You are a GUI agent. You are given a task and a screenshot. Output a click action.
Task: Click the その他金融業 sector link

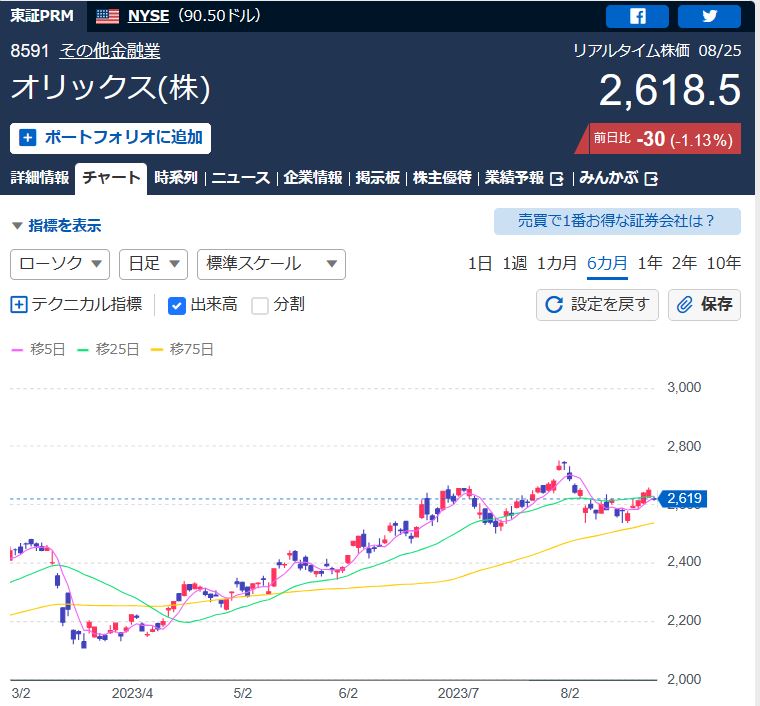[110, 51]
